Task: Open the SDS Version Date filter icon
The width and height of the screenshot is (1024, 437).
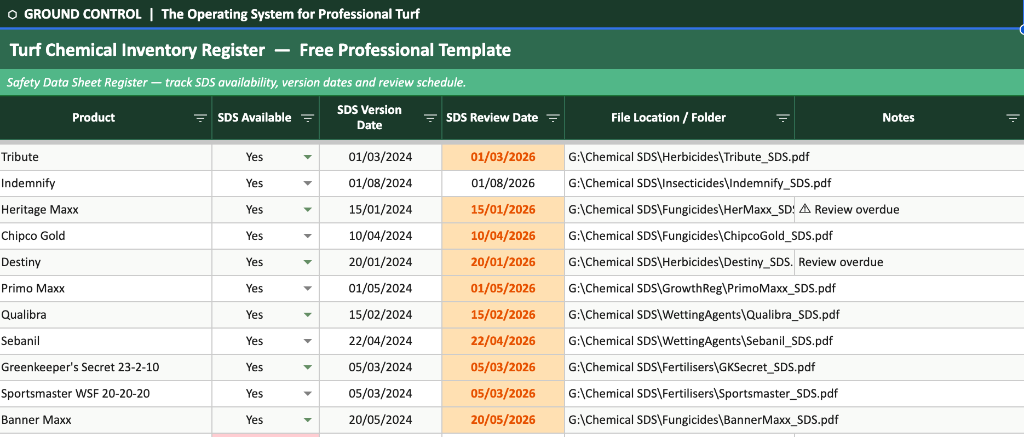Action: pos(430,118)
